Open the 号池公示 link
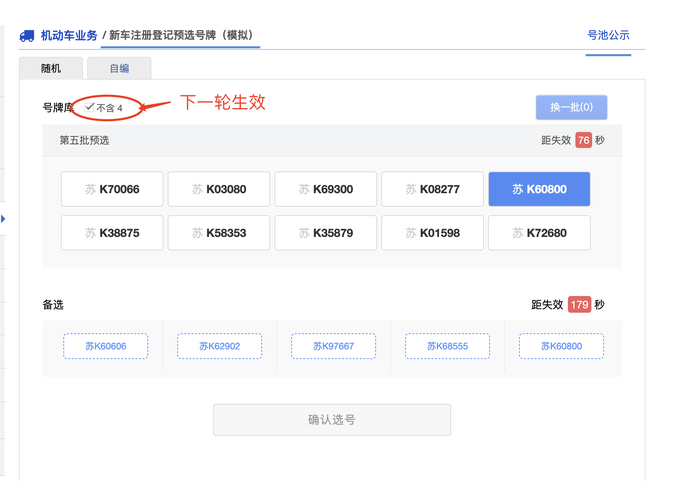Screen dimensions: 700x481 click(608, 35)
